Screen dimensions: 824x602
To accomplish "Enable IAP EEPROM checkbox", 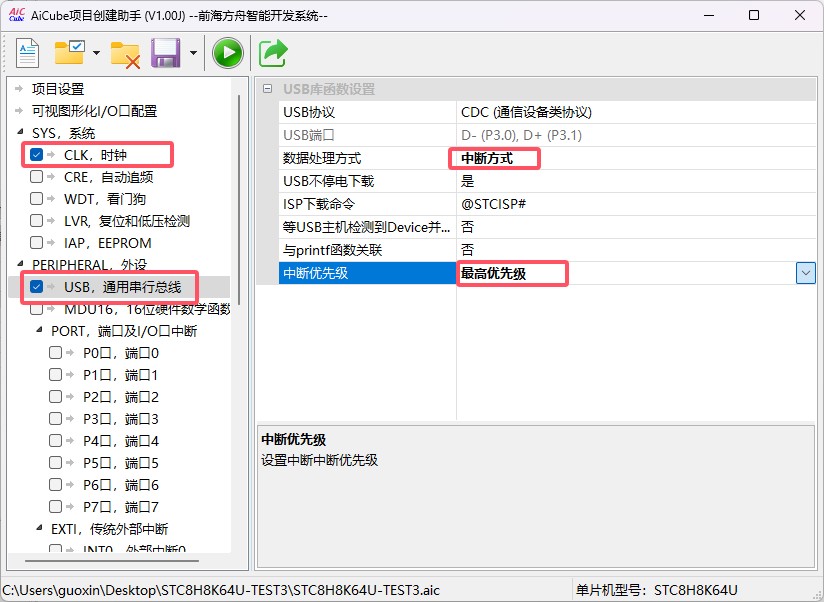I will click(36, 243).
